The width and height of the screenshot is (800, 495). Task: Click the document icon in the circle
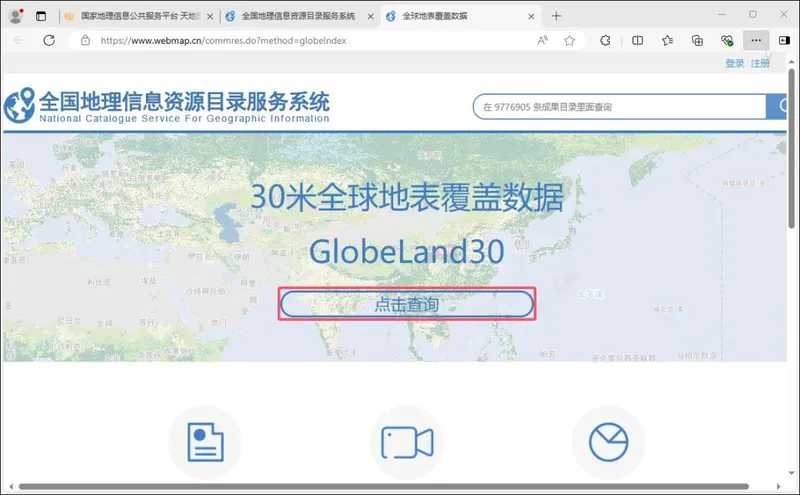click(x=205, y=442)
